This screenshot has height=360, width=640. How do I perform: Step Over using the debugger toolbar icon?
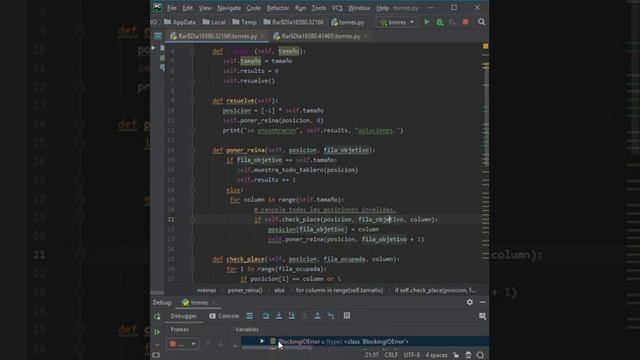pyautogui.click(x=266, y=316)
